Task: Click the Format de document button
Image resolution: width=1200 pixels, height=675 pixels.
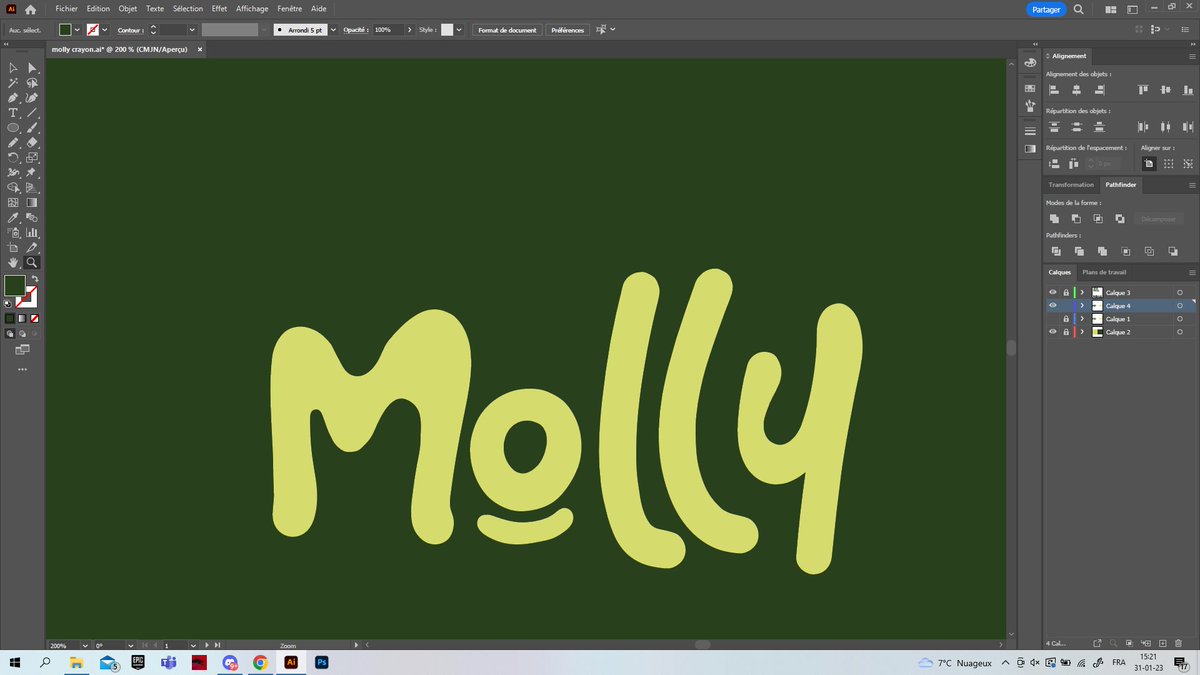Action: (x=506, y=30)
